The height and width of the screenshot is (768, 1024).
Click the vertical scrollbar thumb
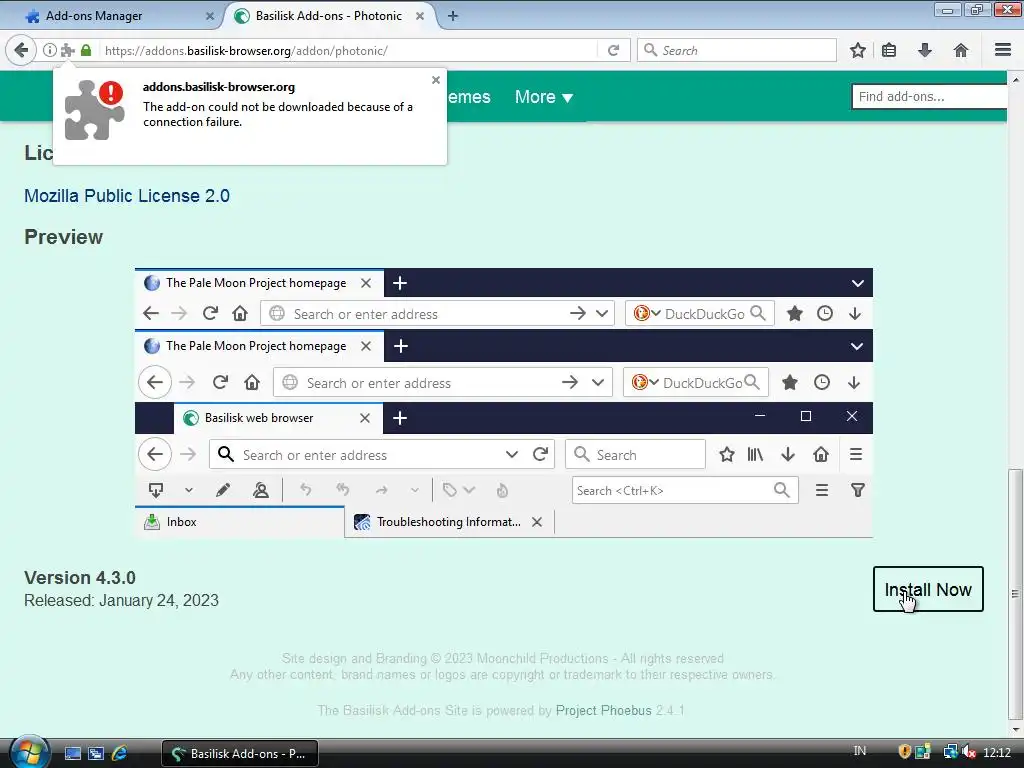pyautogui.click(x=1015, y=594)
